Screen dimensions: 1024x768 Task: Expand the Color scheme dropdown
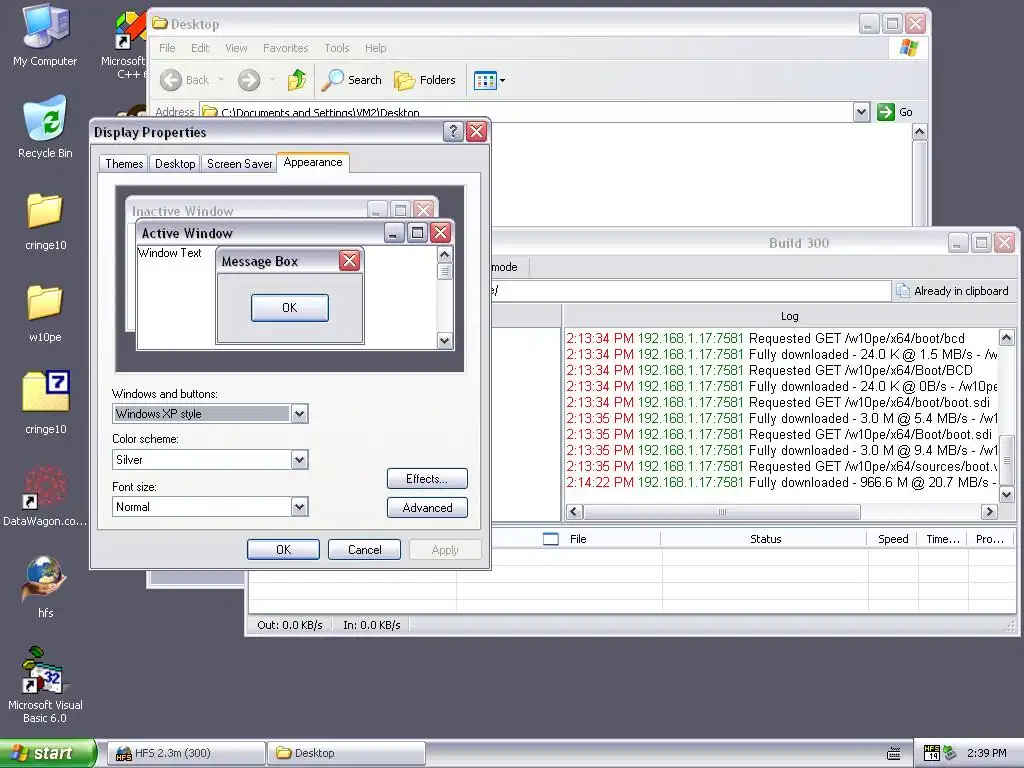click(x=299, y=460)
